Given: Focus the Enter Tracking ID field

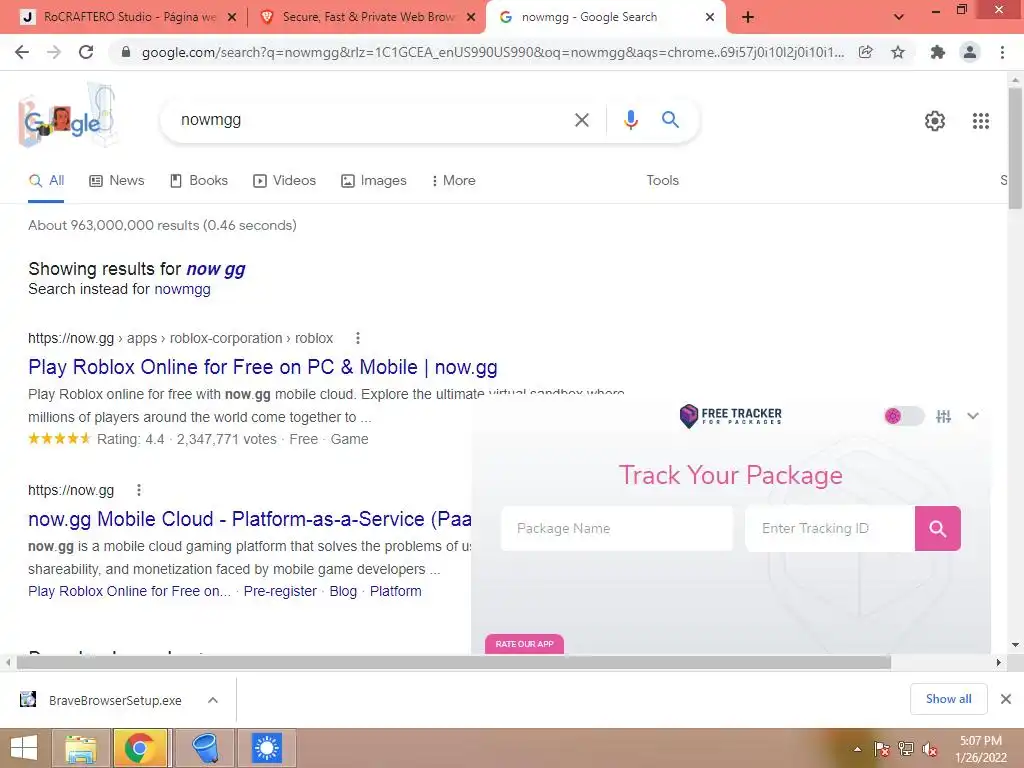Looking at the screenshot, I should (x=829, y=528).
